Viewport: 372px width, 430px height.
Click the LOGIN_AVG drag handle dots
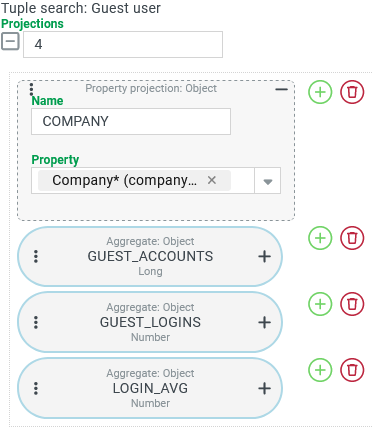coord(36,388)
